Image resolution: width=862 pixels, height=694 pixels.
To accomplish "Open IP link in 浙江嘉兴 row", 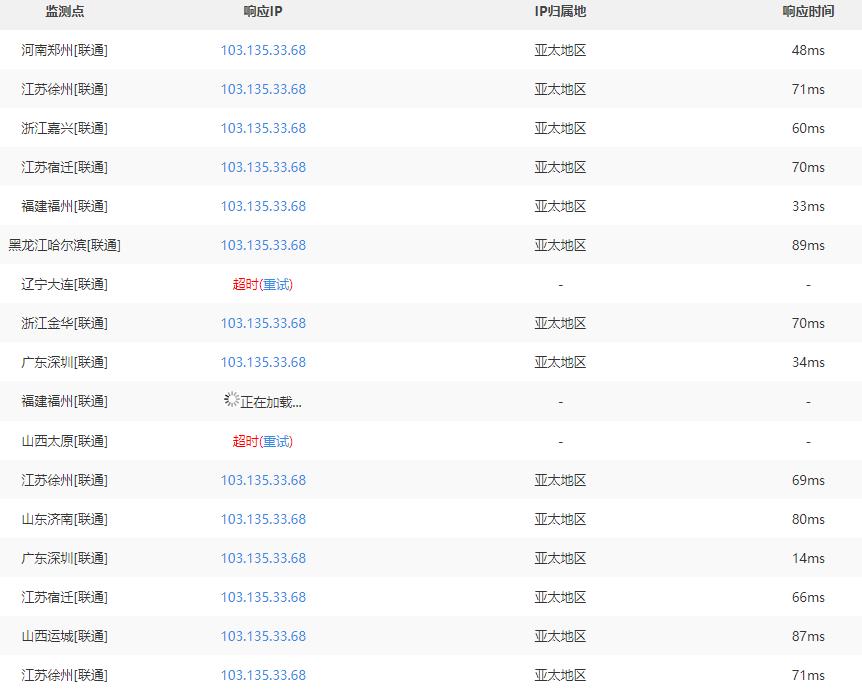I will [263, 128].
